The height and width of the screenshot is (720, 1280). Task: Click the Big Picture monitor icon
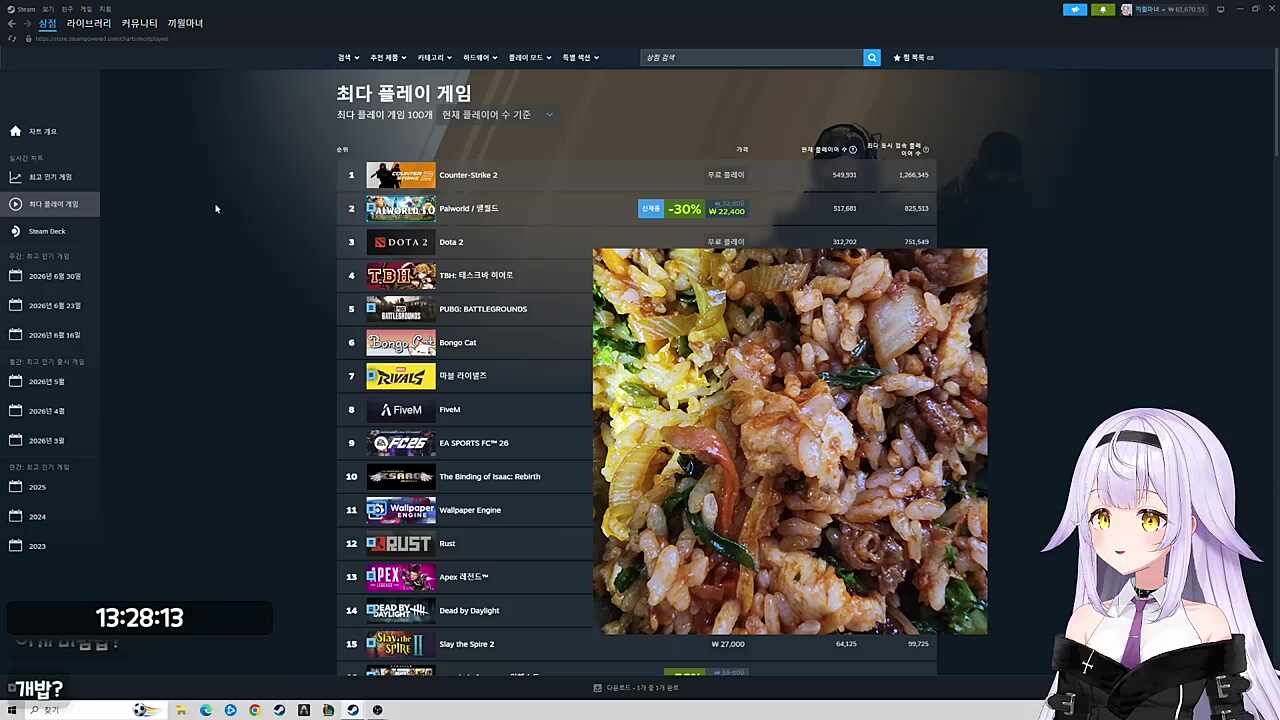[1220, 9]
